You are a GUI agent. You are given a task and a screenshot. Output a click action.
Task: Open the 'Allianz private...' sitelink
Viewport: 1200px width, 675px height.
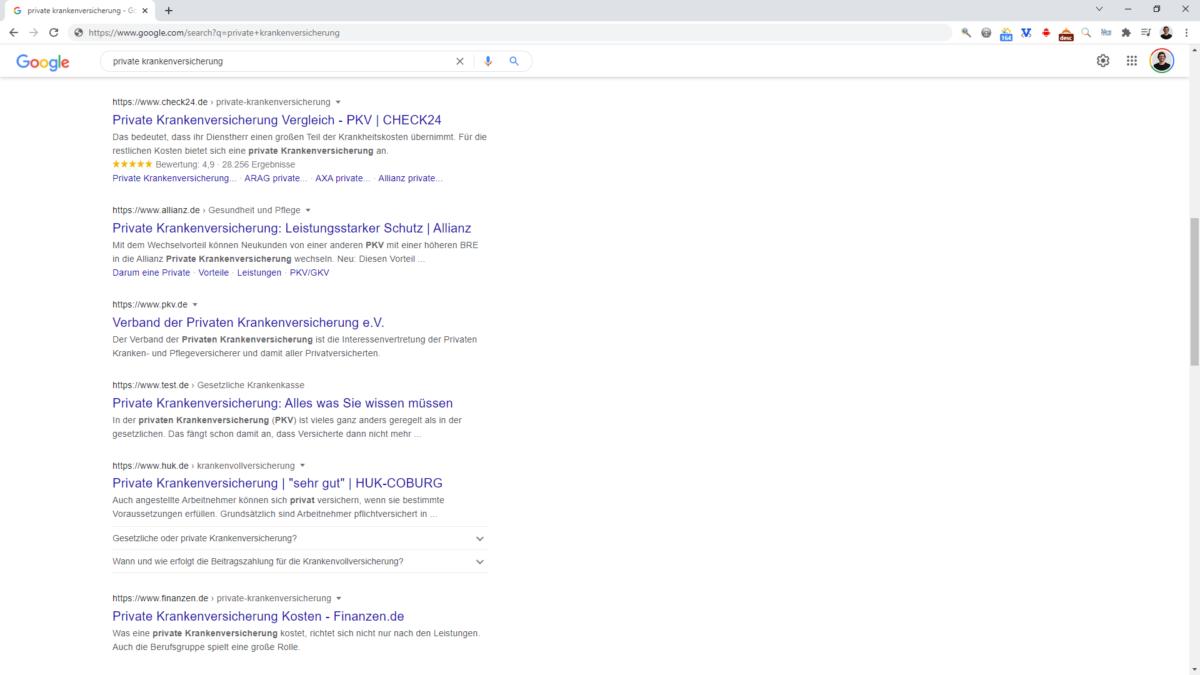pyautogui.click(x=410, y=178)
